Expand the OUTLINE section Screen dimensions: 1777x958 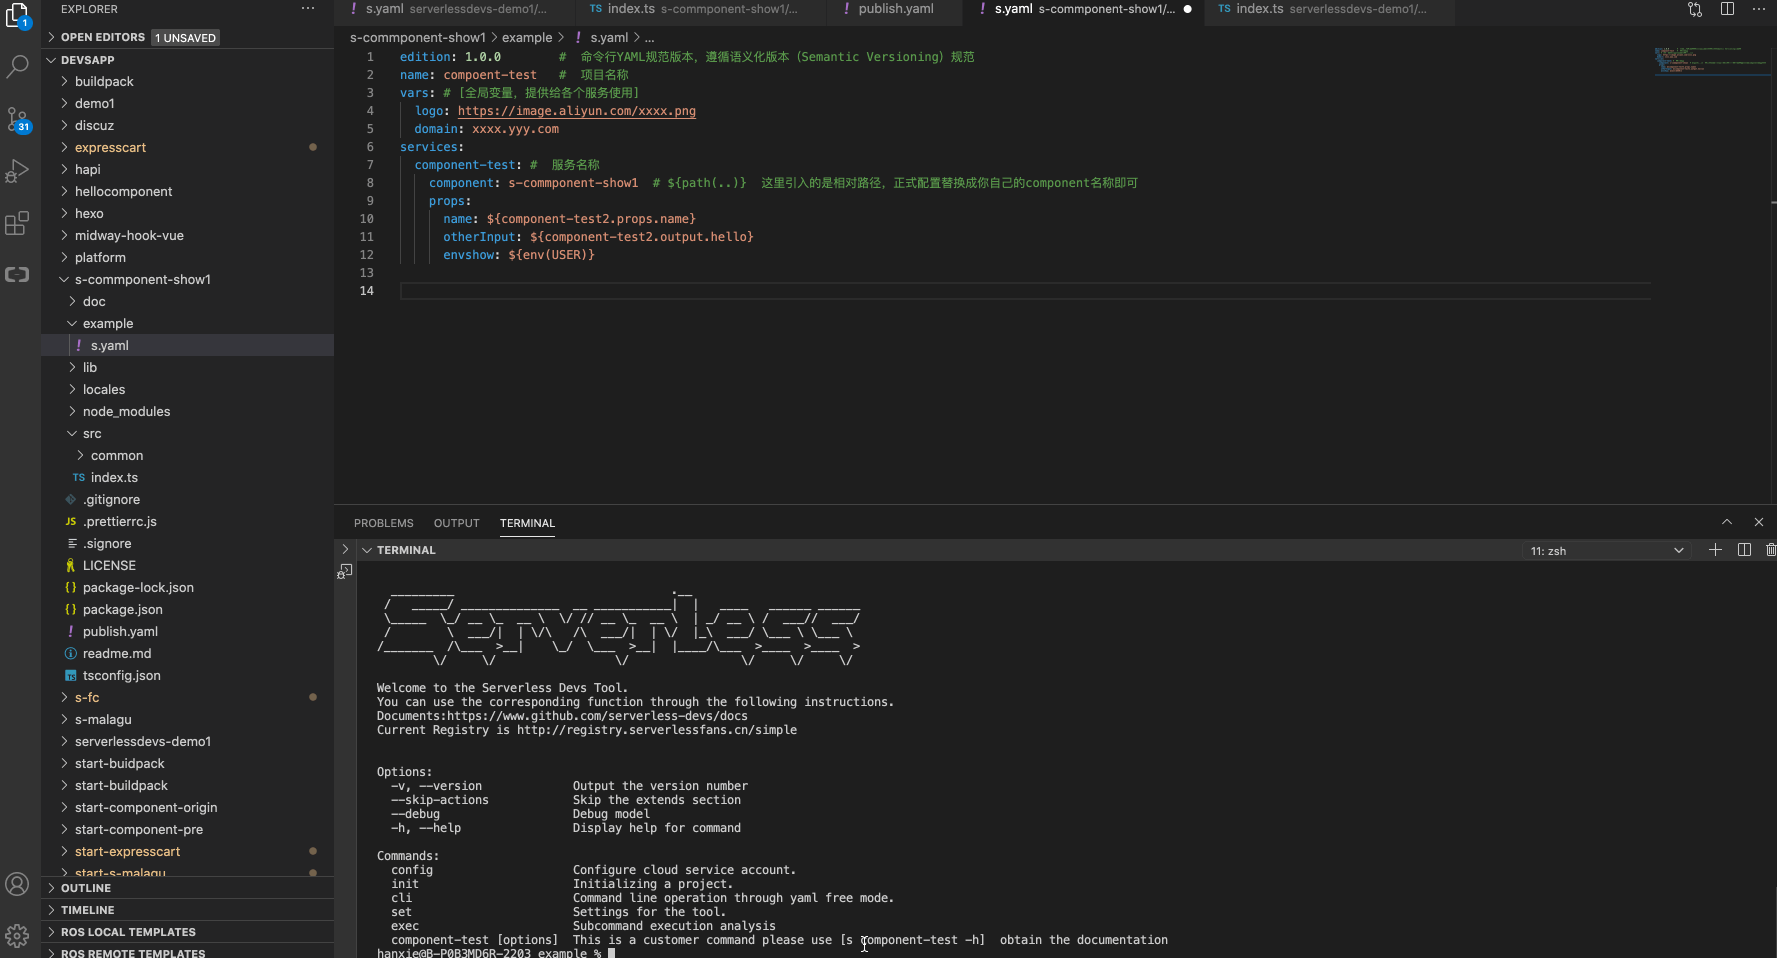coord(86,888)
